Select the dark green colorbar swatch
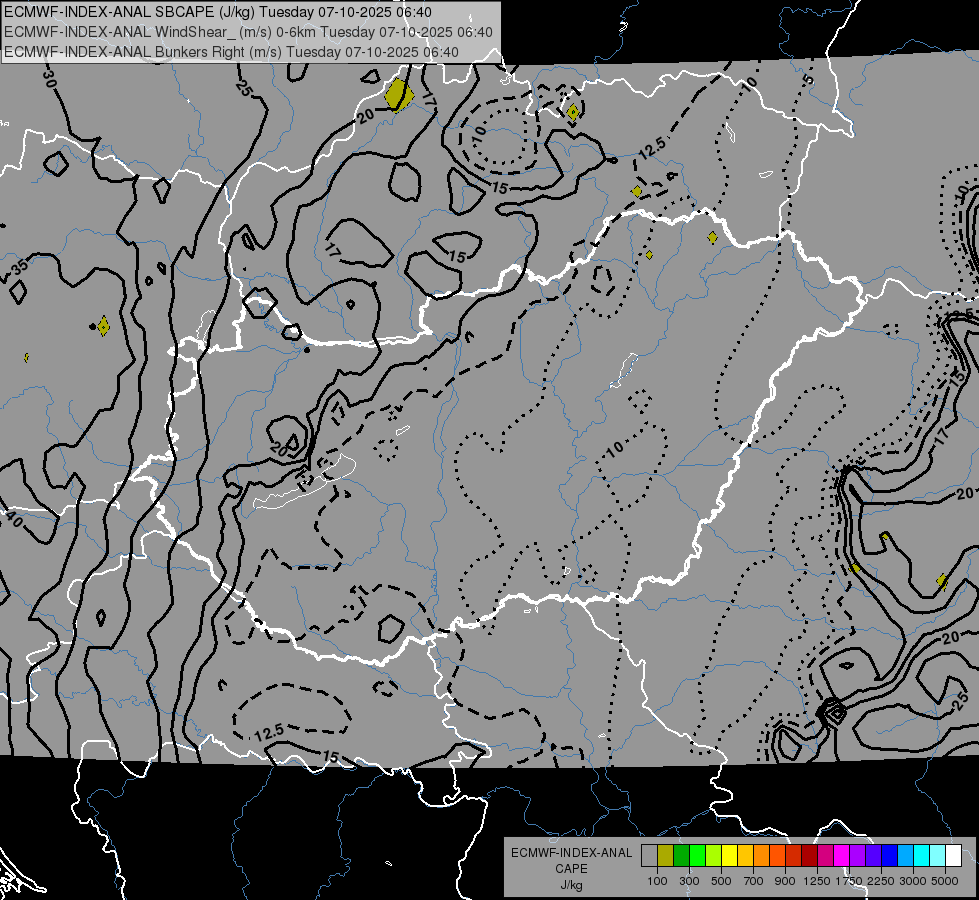Image resolution: width=979 pixels, height=900 pixels. [681, 856]
